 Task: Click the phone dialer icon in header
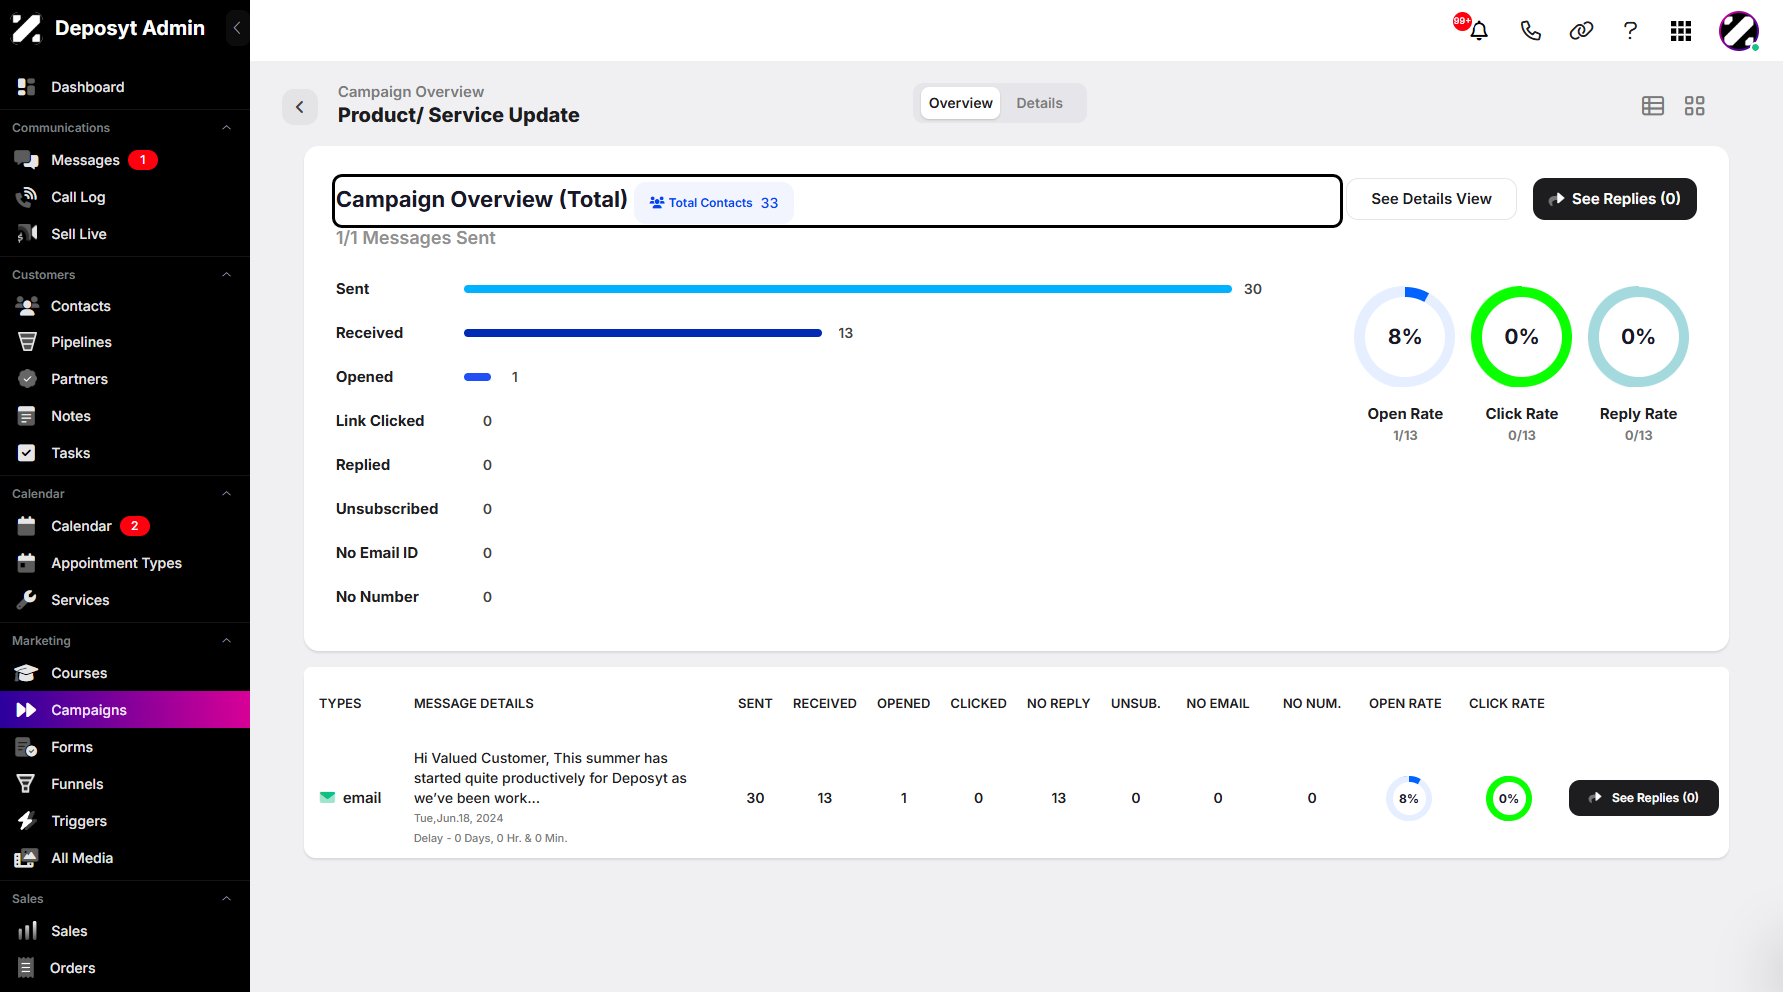tap(1530, 31)
